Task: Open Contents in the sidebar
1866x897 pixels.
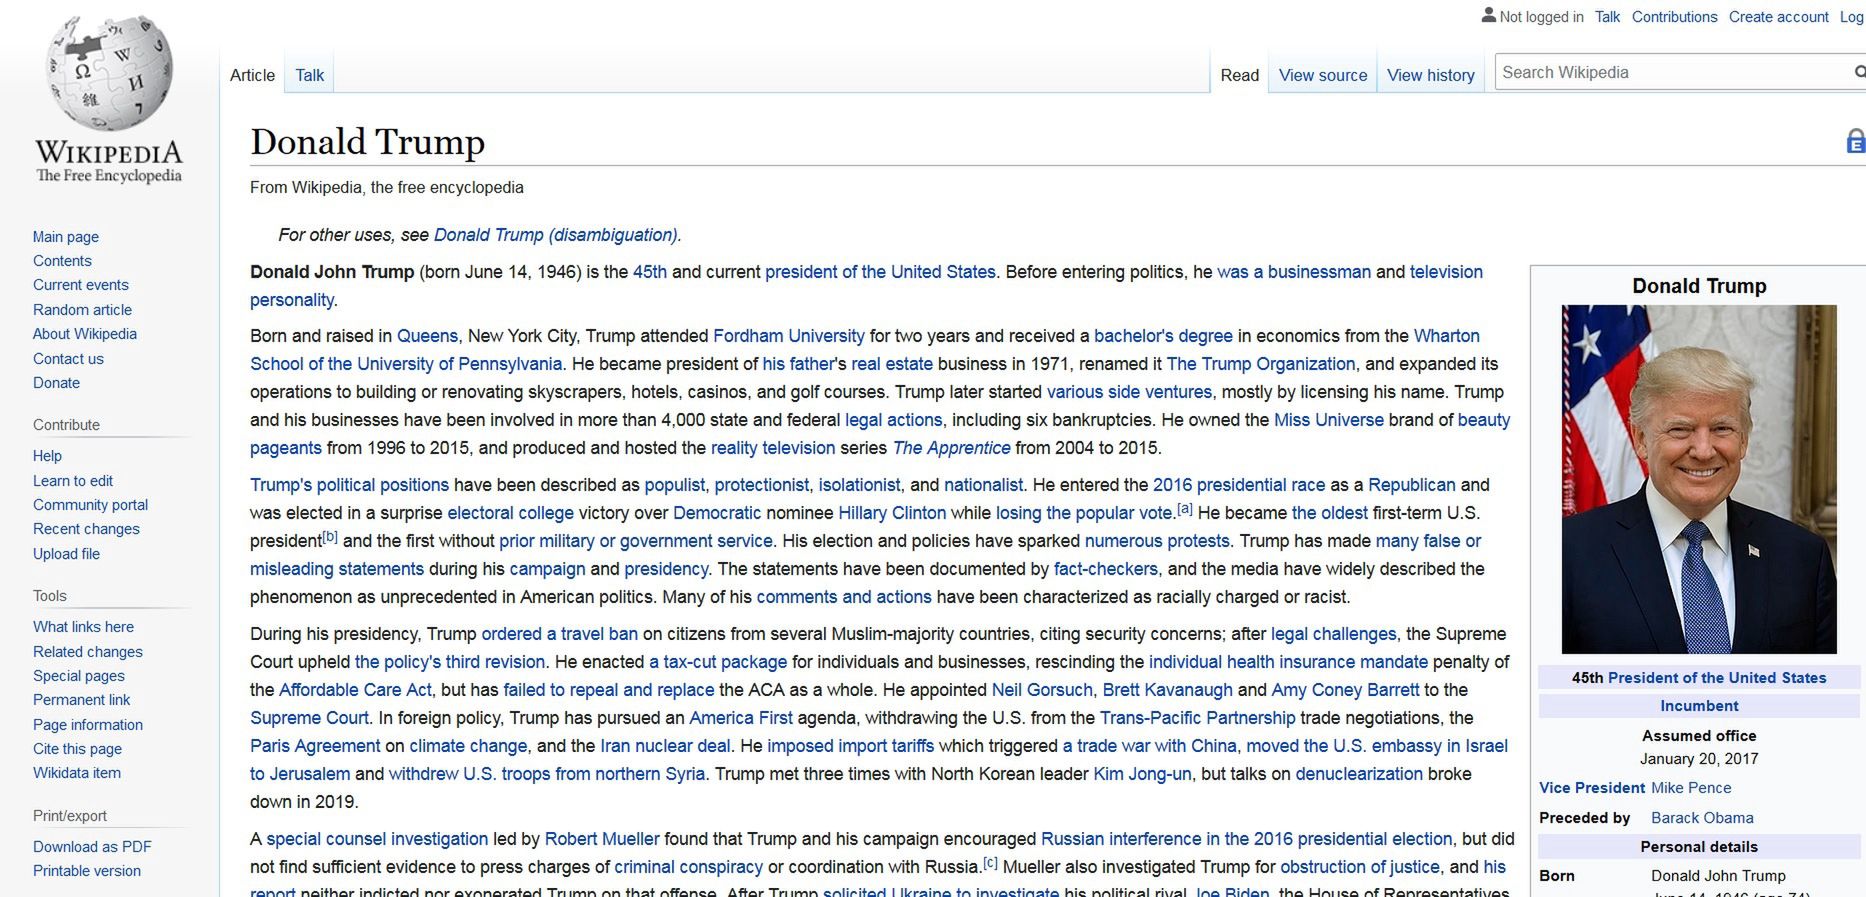Action: tap(62, 261)
